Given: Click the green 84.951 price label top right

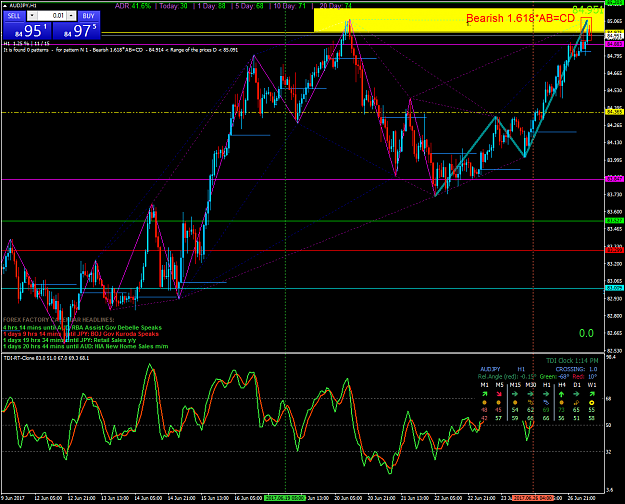Looking at the screenshot, I should [x=588, y=10].
